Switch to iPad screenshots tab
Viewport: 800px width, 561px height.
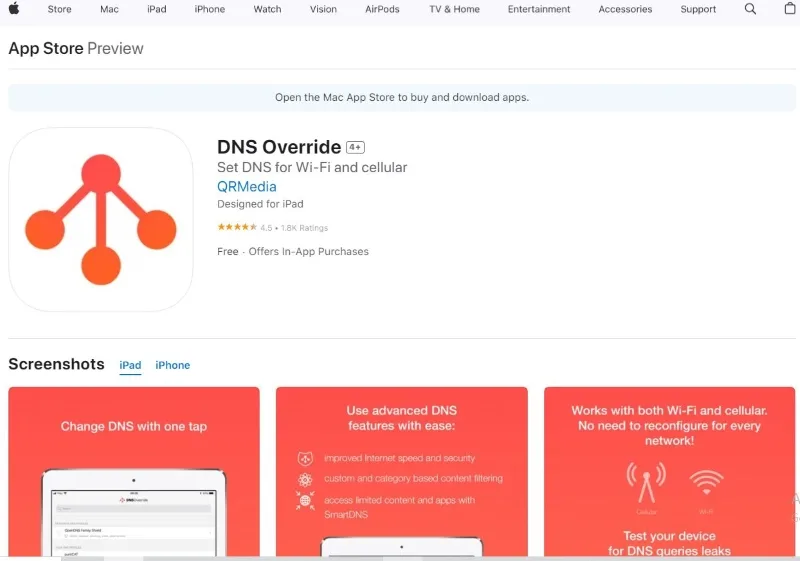pyautogui.click(x=130, y=365)
